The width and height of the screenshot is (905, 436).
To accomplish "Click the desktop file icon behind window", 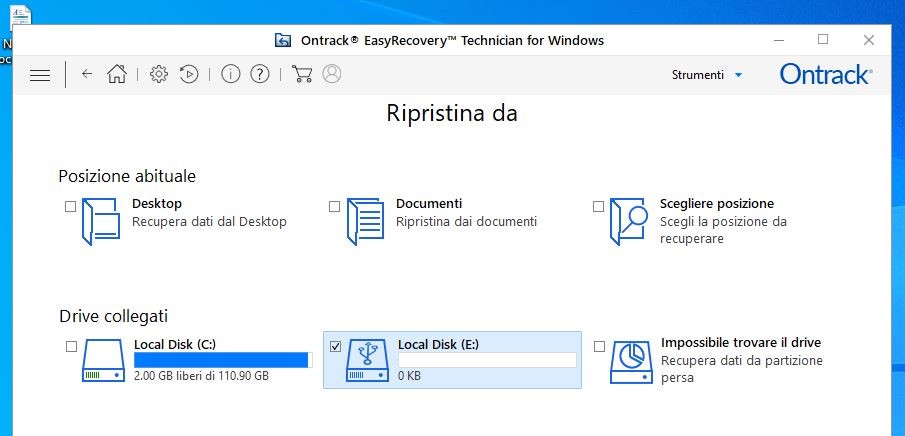I will [x=20, y=16].
